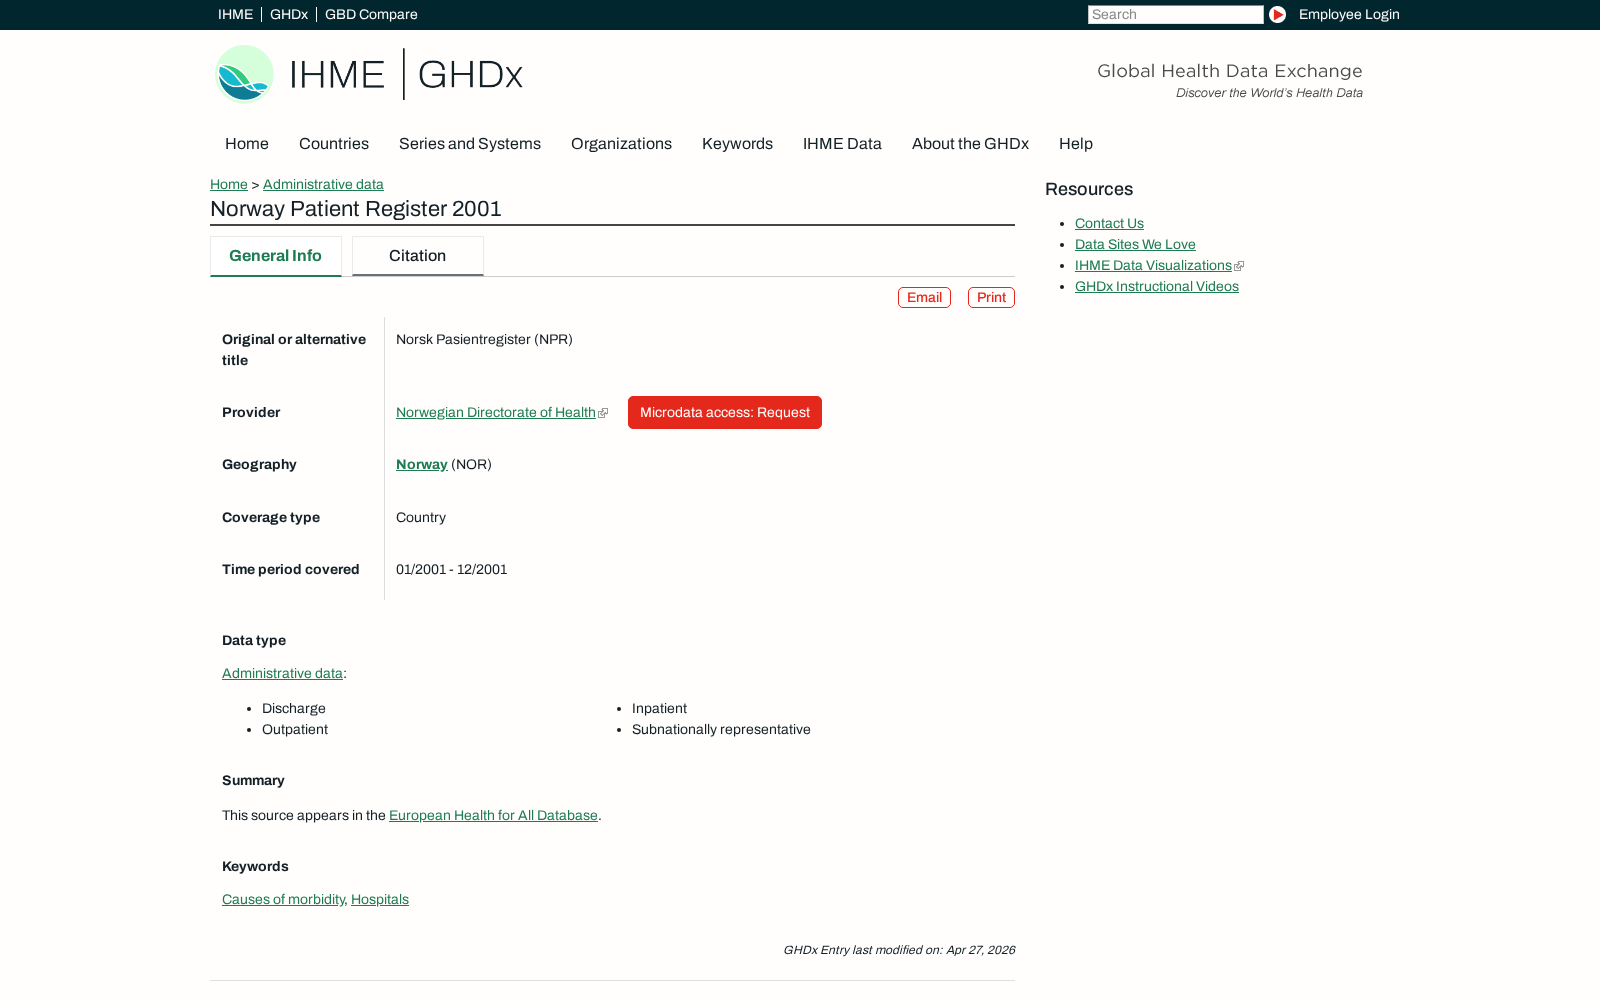The height and width of the screenshot is (1000, 1600).
Task: Click external link icon after Norwegian Directorate of Health
Action: click(x=603, y=413)
